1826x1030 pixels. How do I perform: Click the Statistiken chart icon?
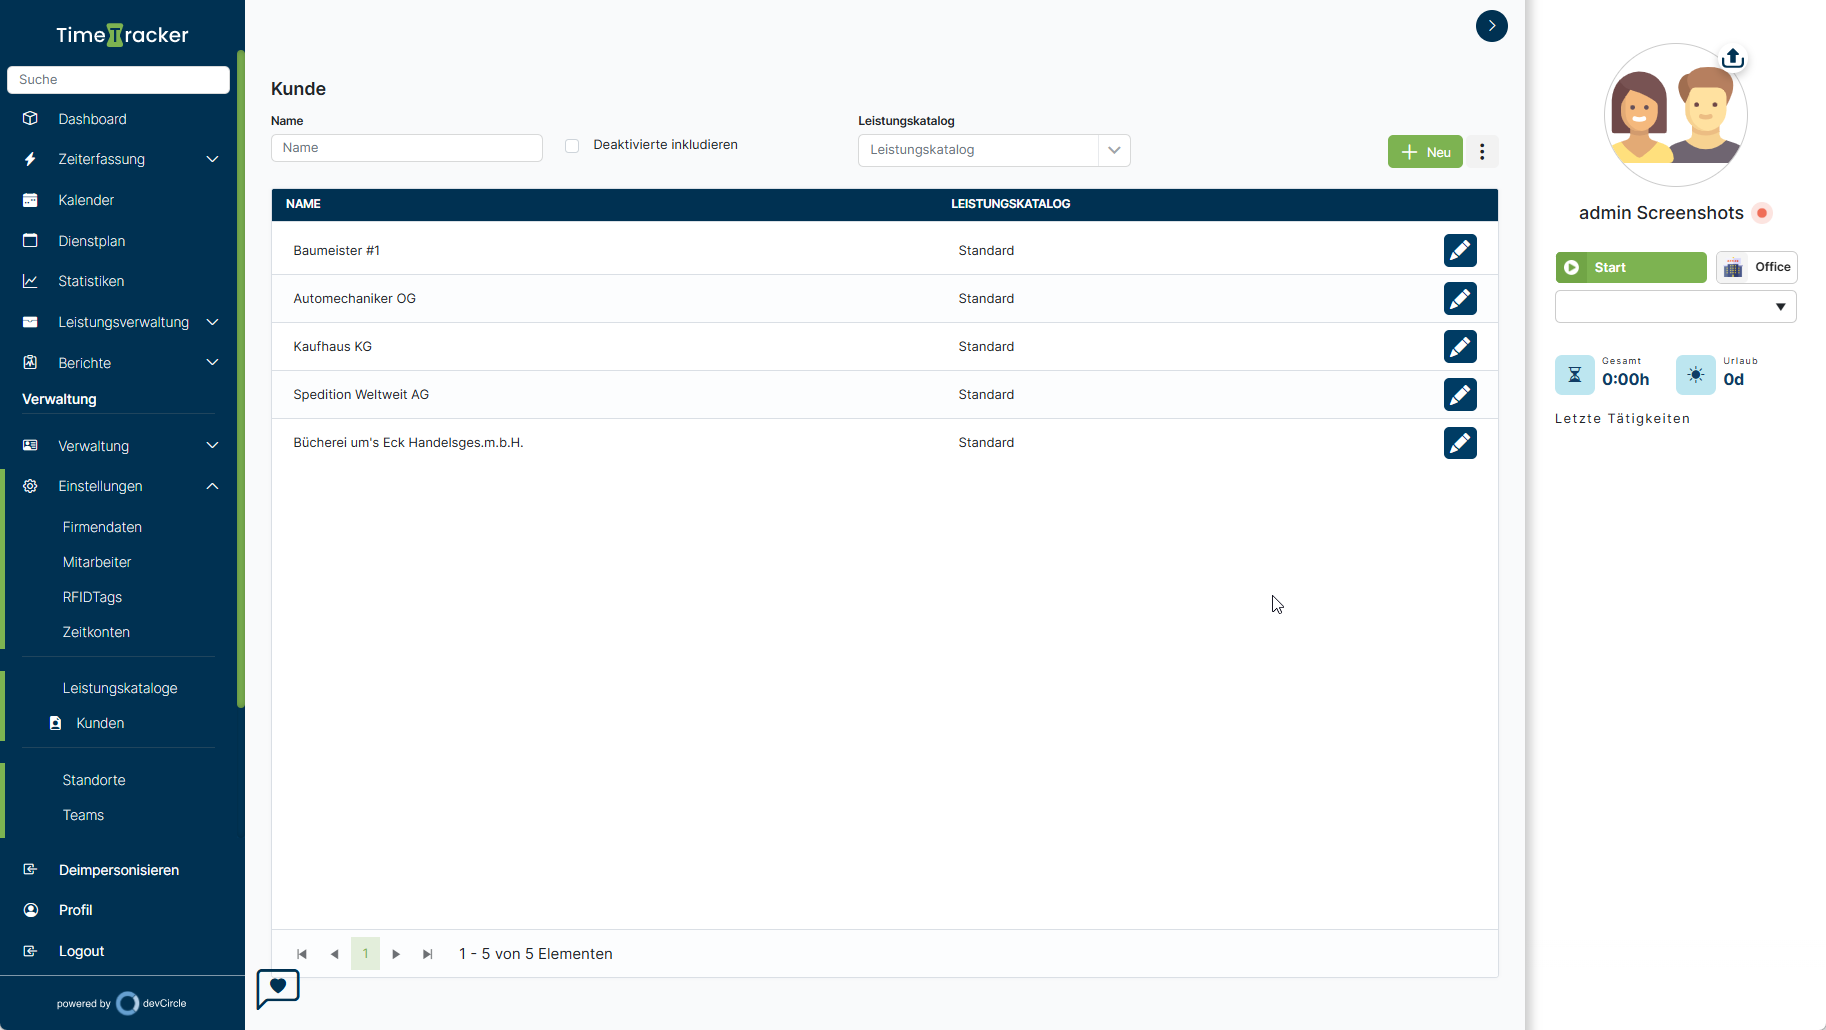30,281
